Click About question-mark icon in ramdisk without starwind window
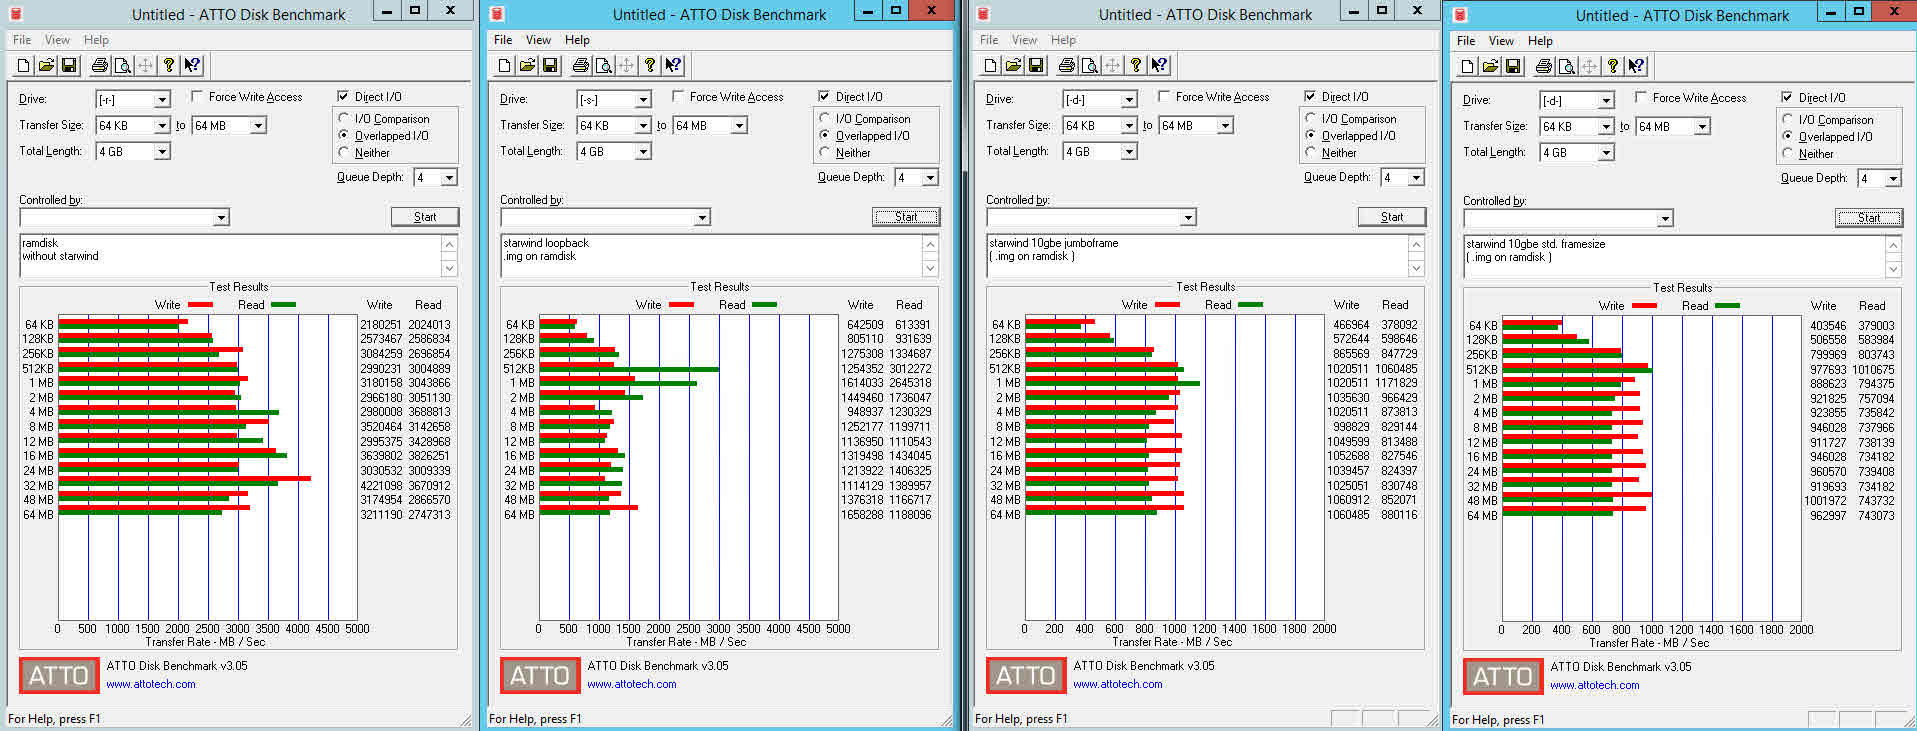Image resolution: width=1917 pixels, height=731 pixels. click(x=169, y=65)
